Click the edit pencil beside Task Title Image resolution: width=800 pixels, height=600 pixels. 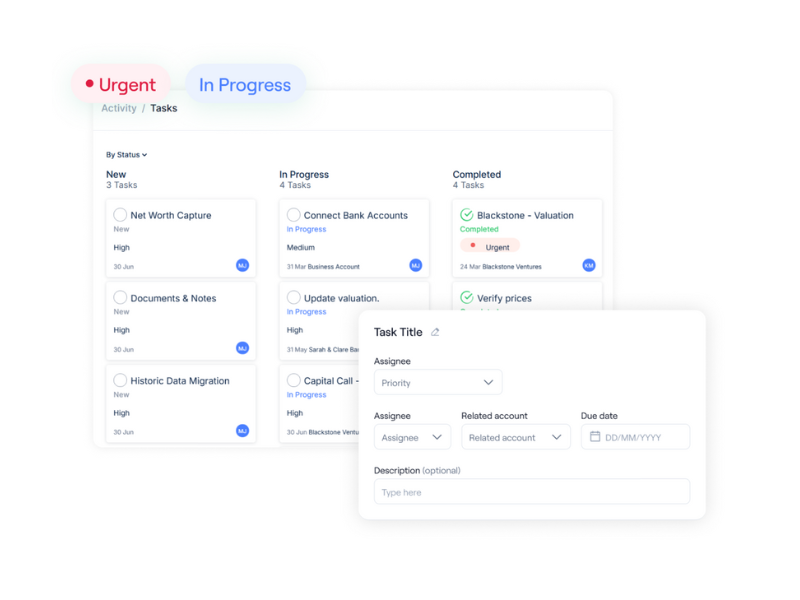coord(435,332)
